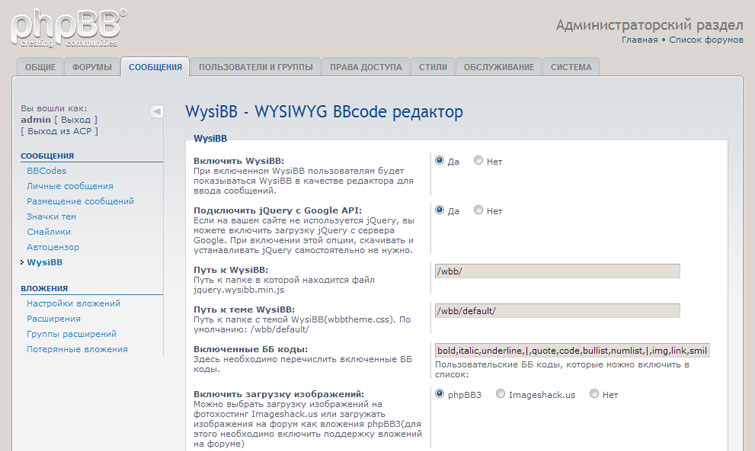
Task: Switch to the СООБЩЕНИЯ tab
Action: click(155, 67)
